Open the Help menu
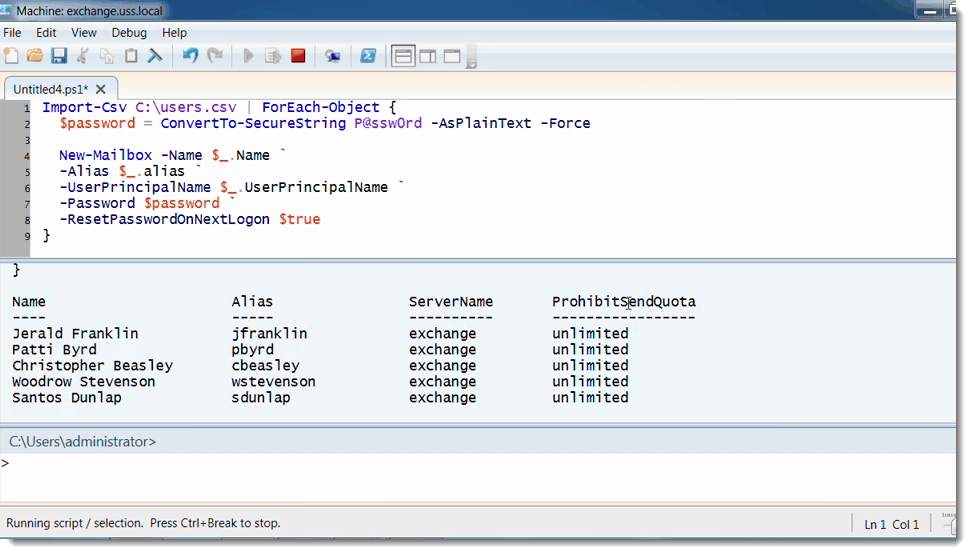 coord(174,33)
